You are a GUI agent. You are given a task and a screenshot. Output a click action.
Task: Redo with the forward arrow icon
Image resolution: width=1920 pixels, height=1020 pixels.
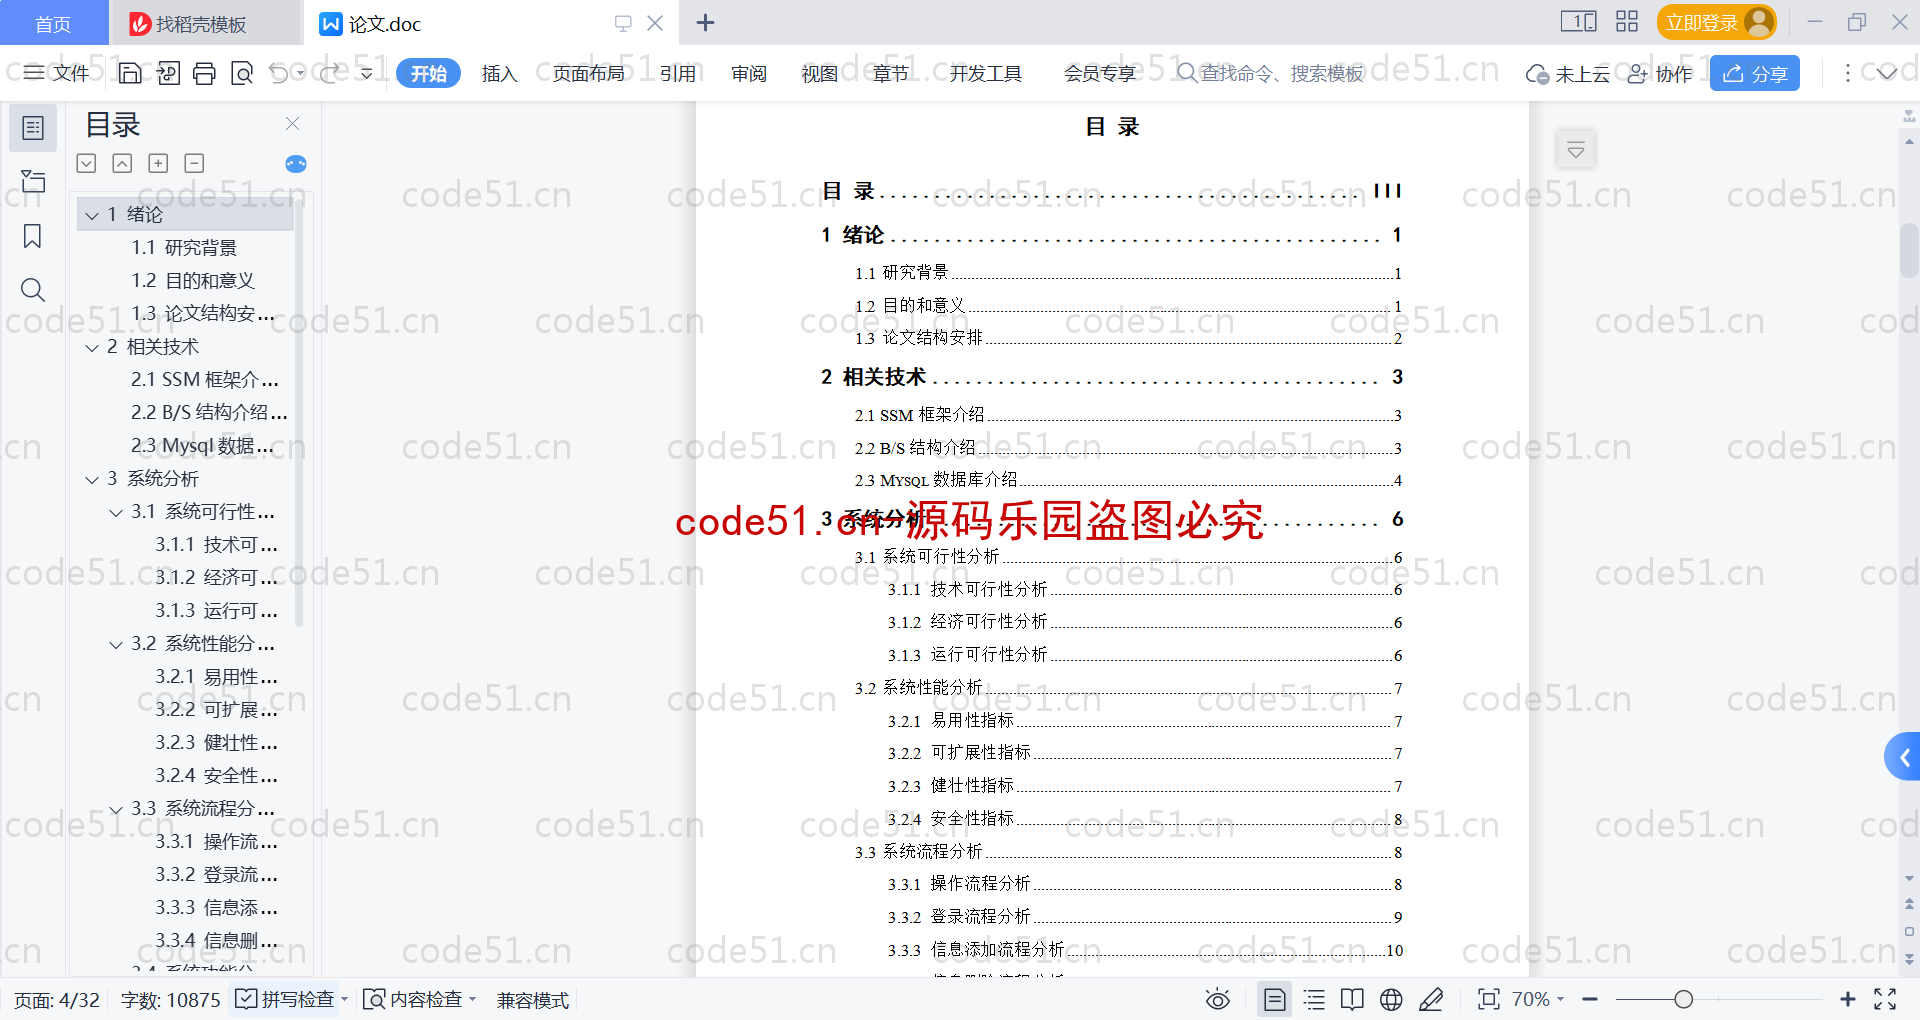[x=329, y=73]
